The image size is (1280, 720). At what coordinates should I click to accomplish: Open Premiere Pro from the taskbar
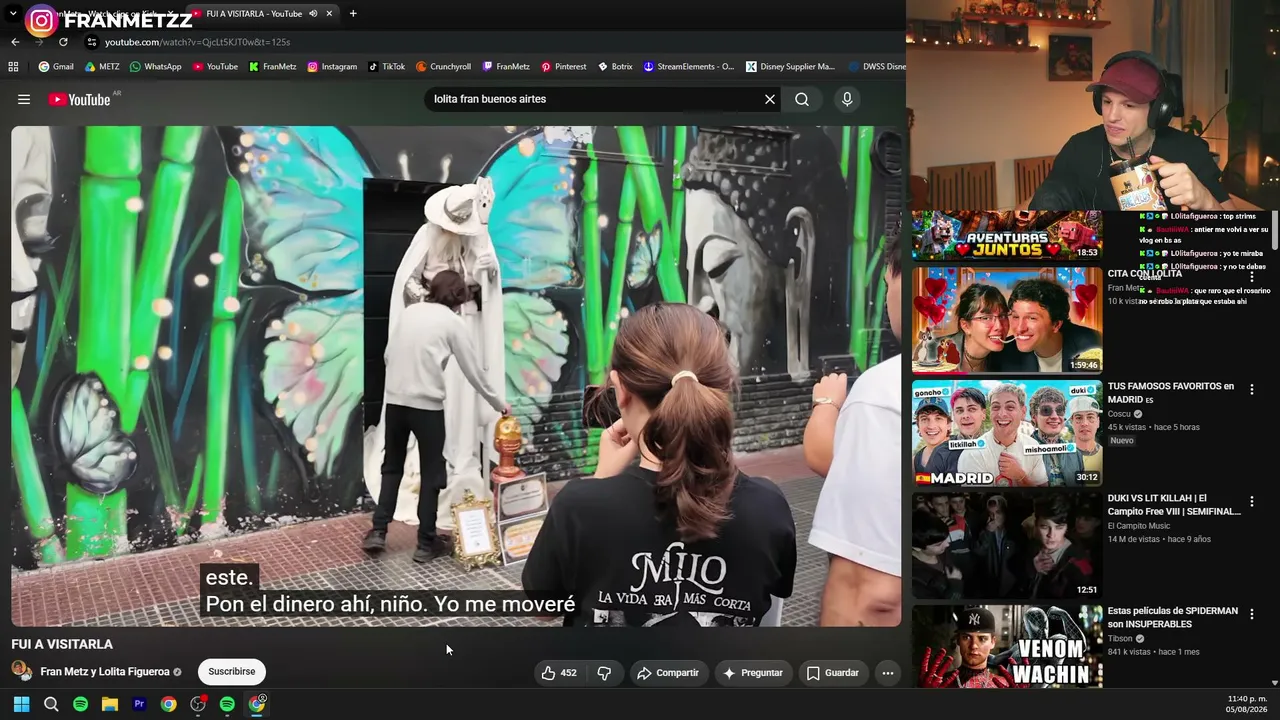tap(139, 704)
